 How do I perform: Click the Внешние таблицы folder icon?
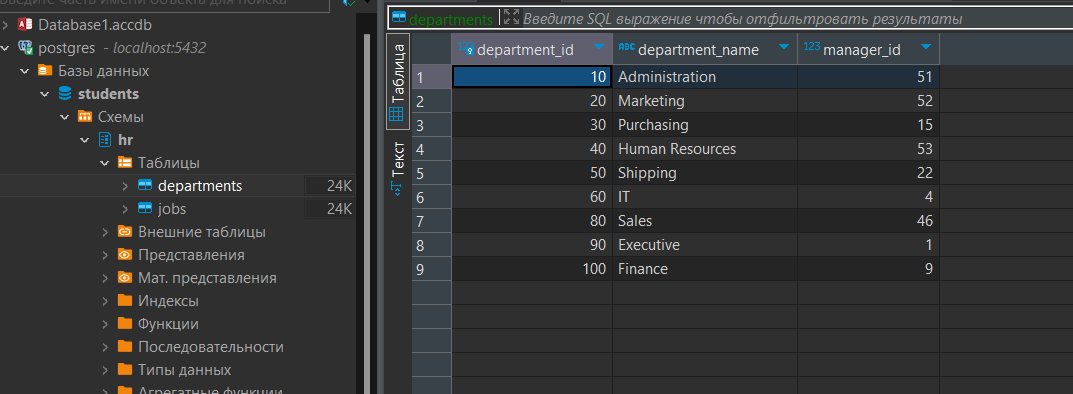coord(125,232)
